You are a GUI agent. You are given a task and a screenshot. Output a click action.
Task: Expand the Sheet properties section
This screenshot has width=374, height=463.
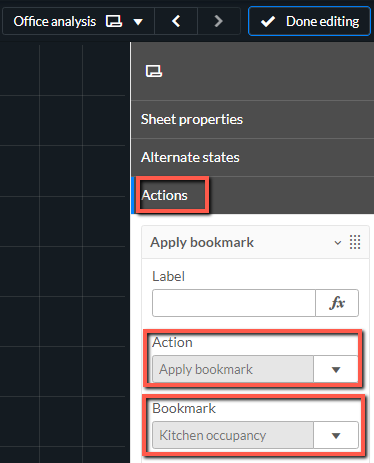(253, 119)
